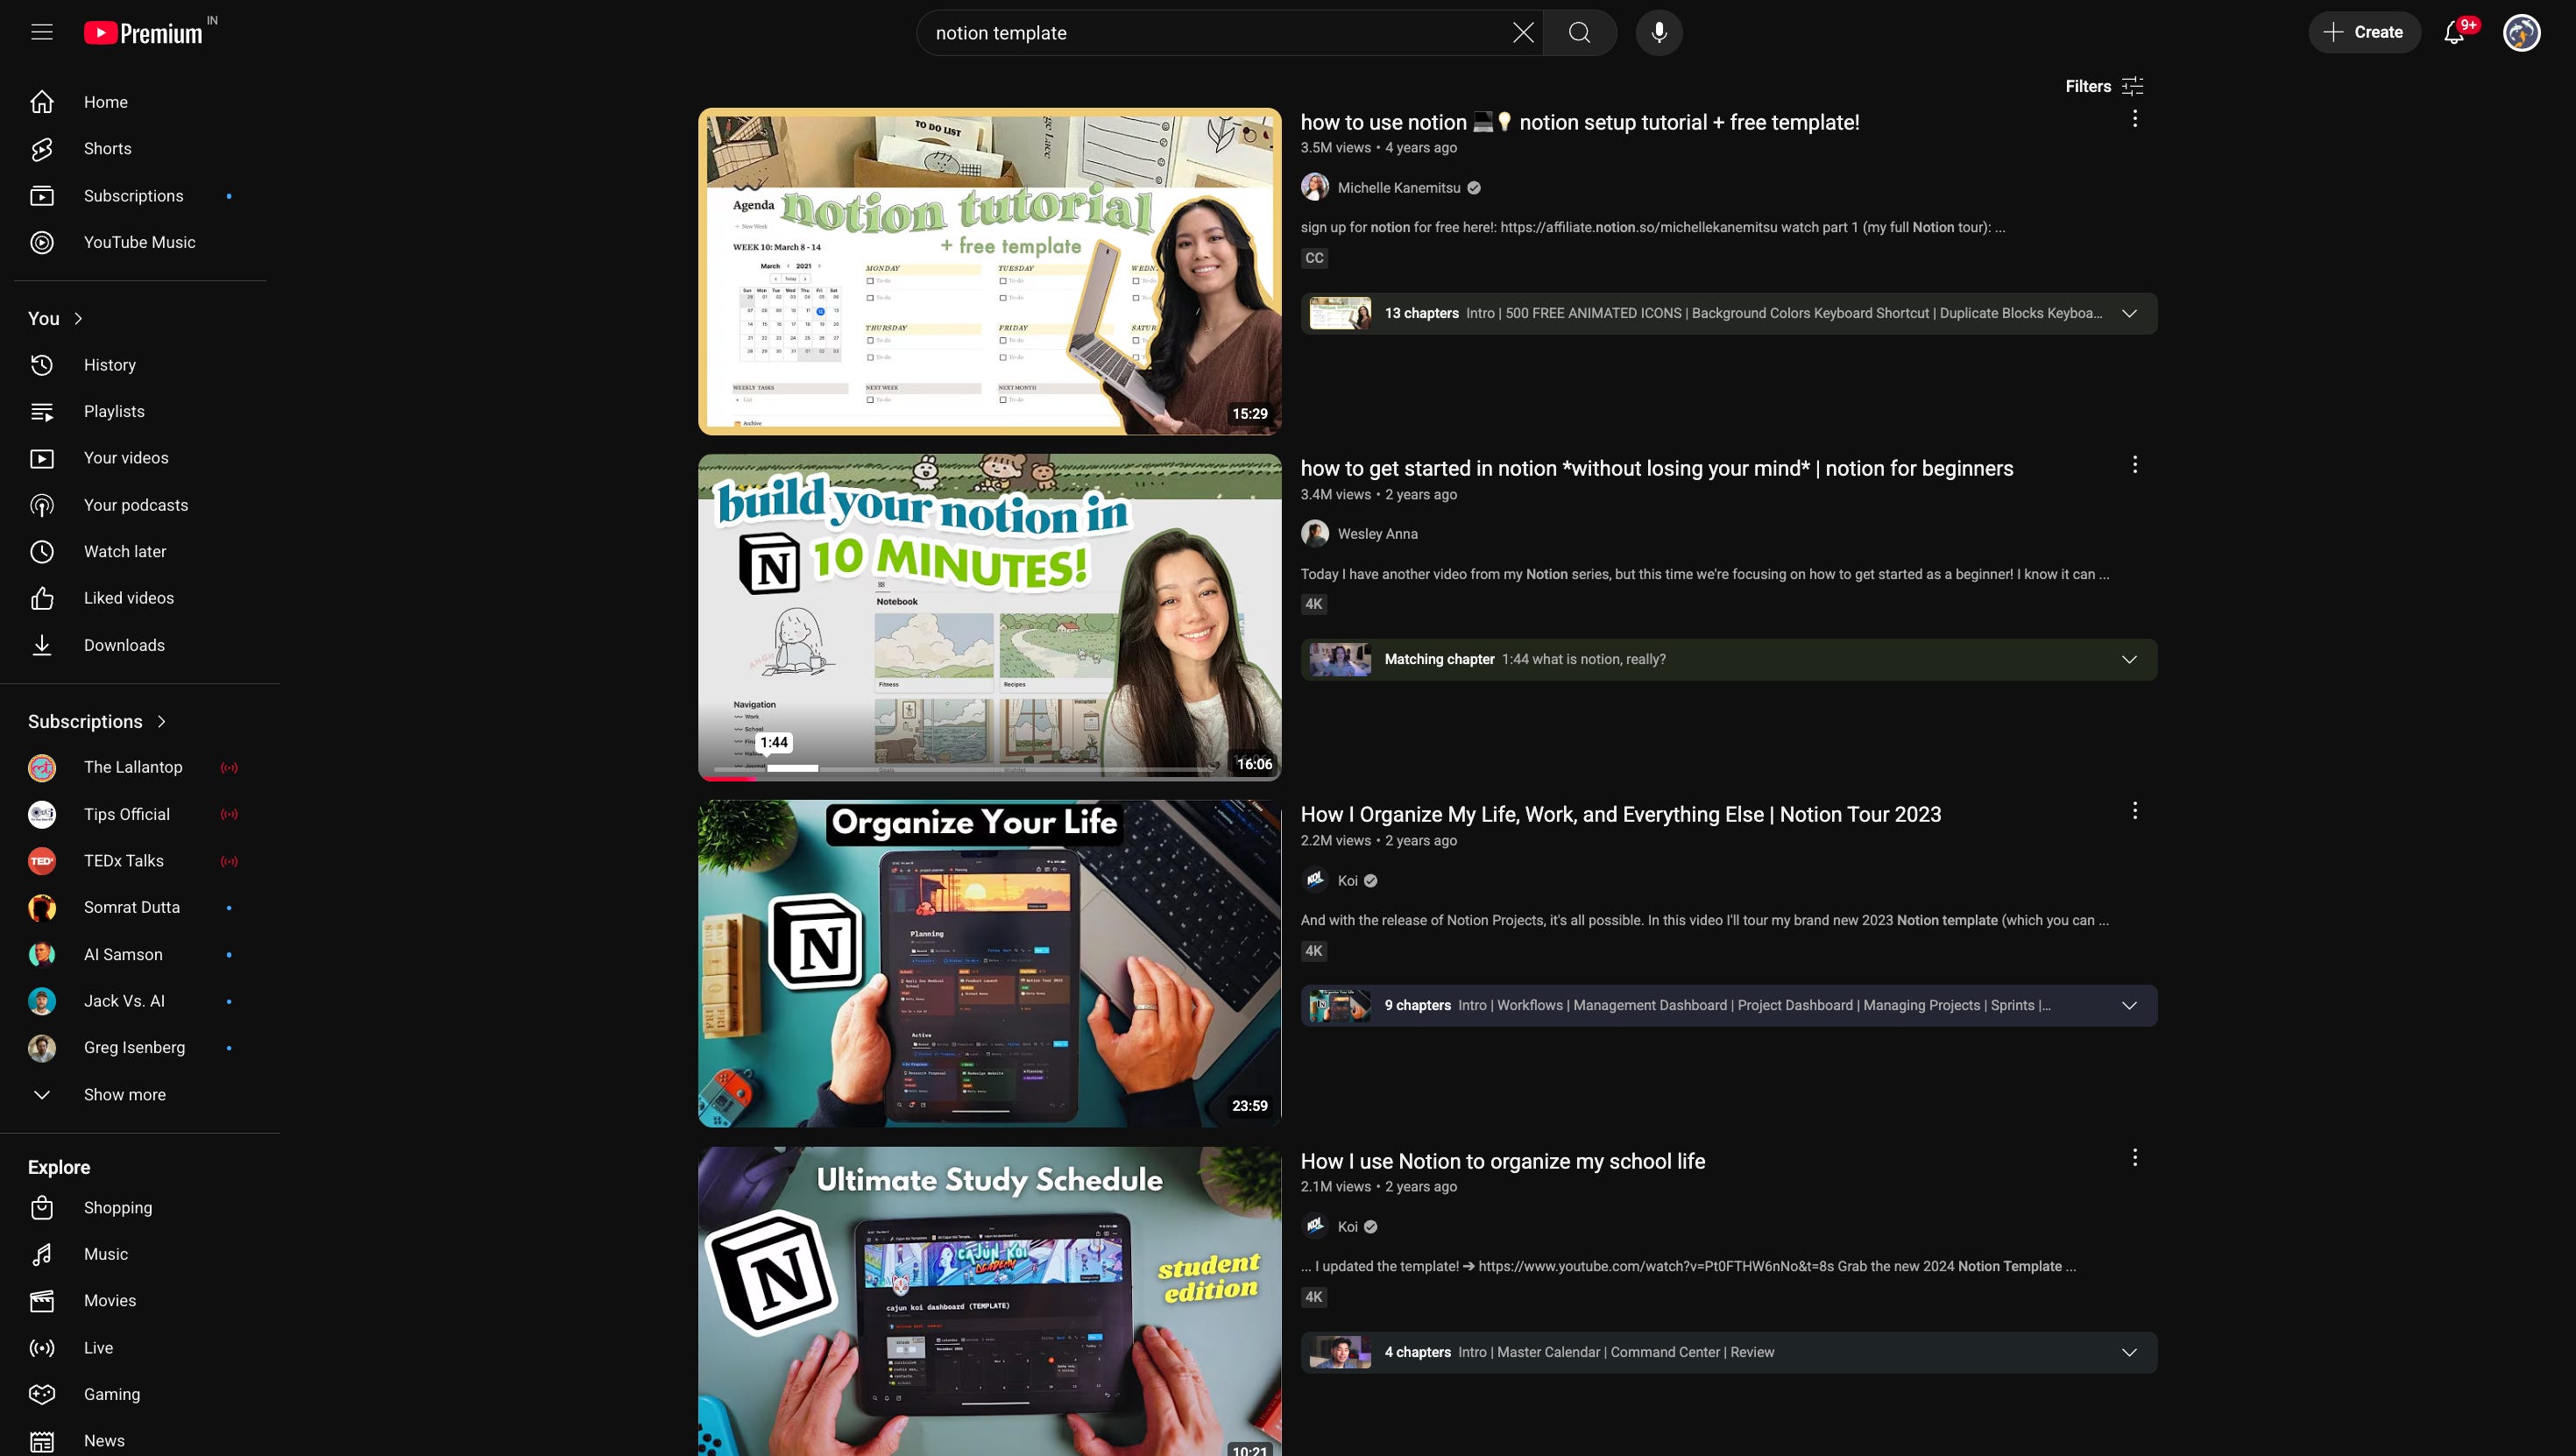Click the search magnifier button
This screenshot has height=1456, width=2576.
click(1579, 32)
